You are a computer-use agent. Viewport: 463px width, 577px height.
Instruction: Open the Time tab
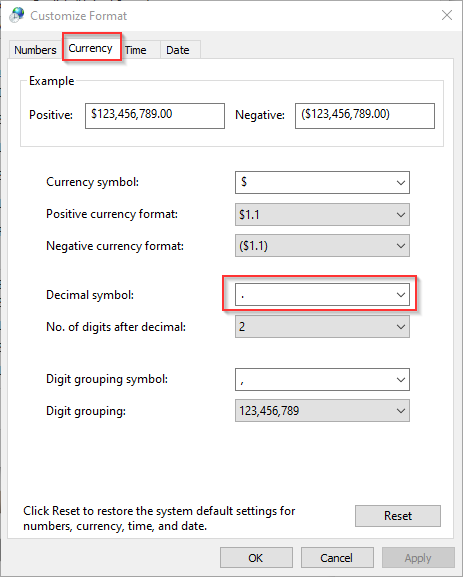pyautogui.click(x=136, y=50)
